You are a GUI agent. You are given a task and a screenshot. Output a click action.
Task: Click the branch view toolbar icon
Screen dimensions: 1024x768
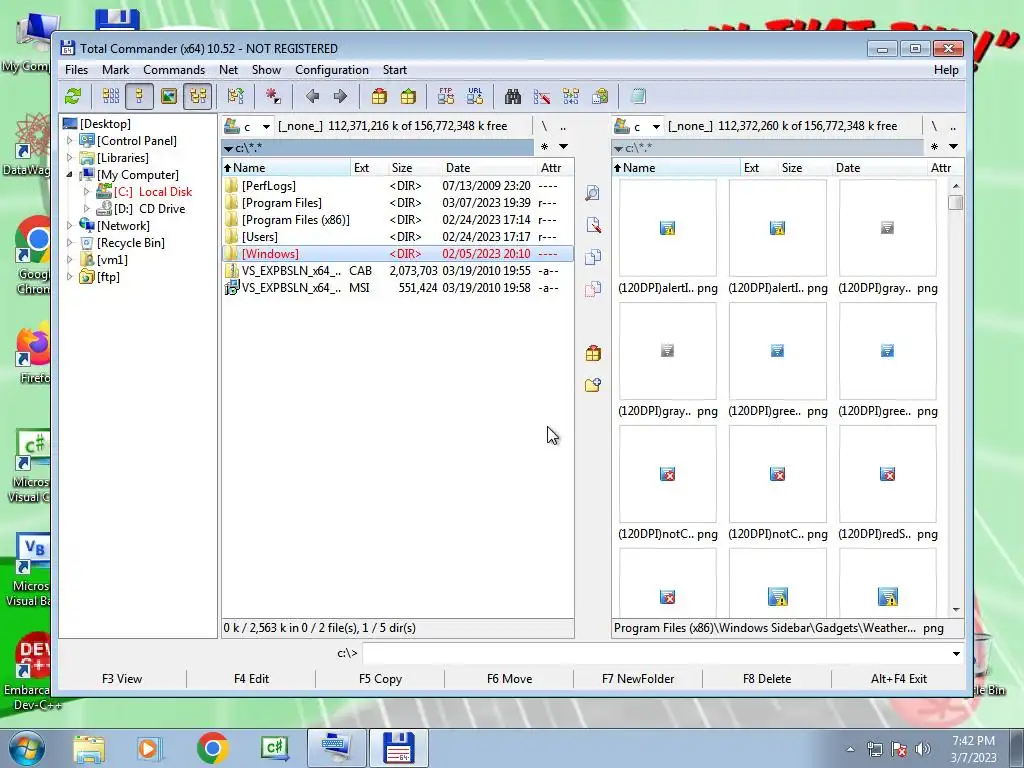(236, 97)
